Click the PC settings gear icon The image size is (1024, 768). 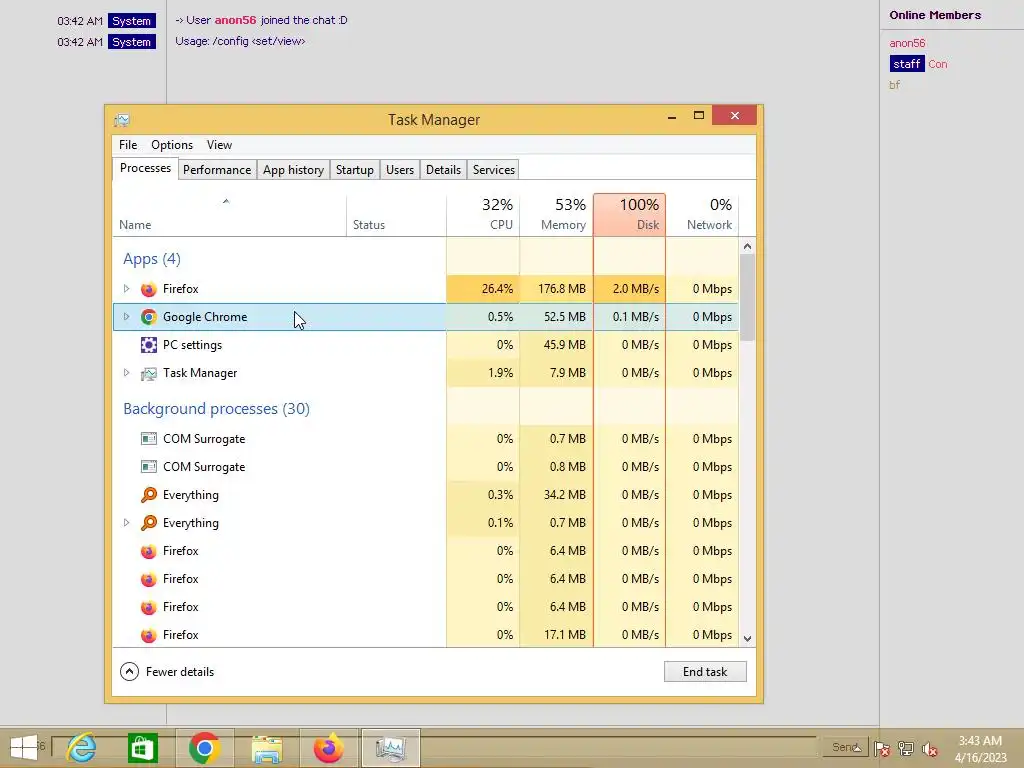coord(149,345)
